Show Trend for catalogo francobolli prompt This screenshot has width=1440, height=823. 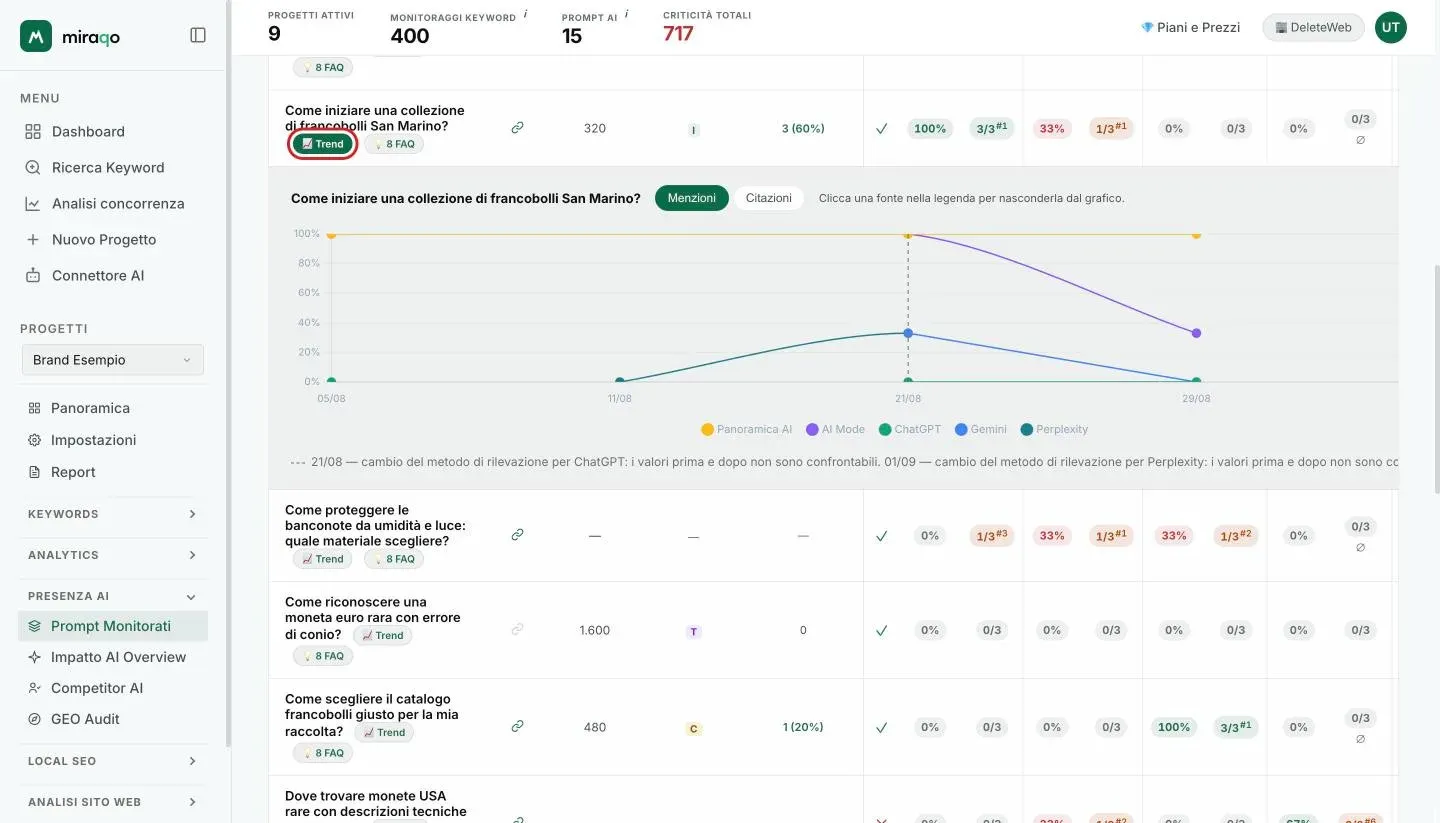pyautogui.click(x=384, y=732)
